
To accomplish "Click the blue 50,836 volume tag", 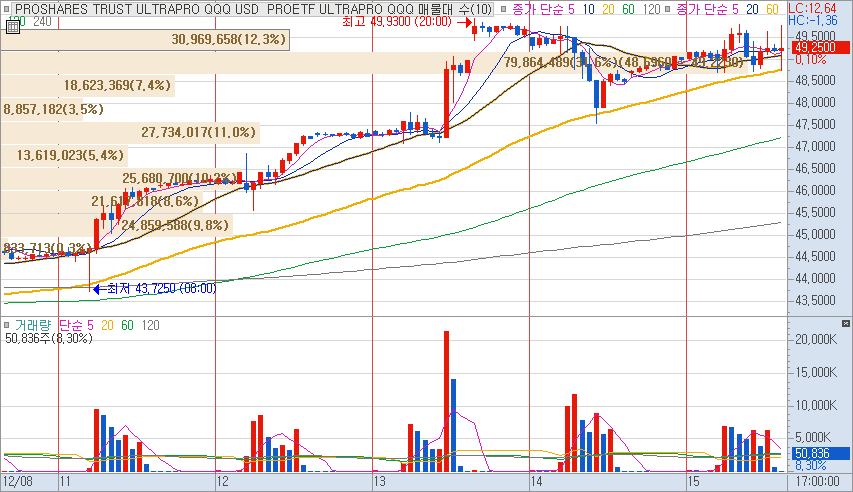I will point(819,453).
